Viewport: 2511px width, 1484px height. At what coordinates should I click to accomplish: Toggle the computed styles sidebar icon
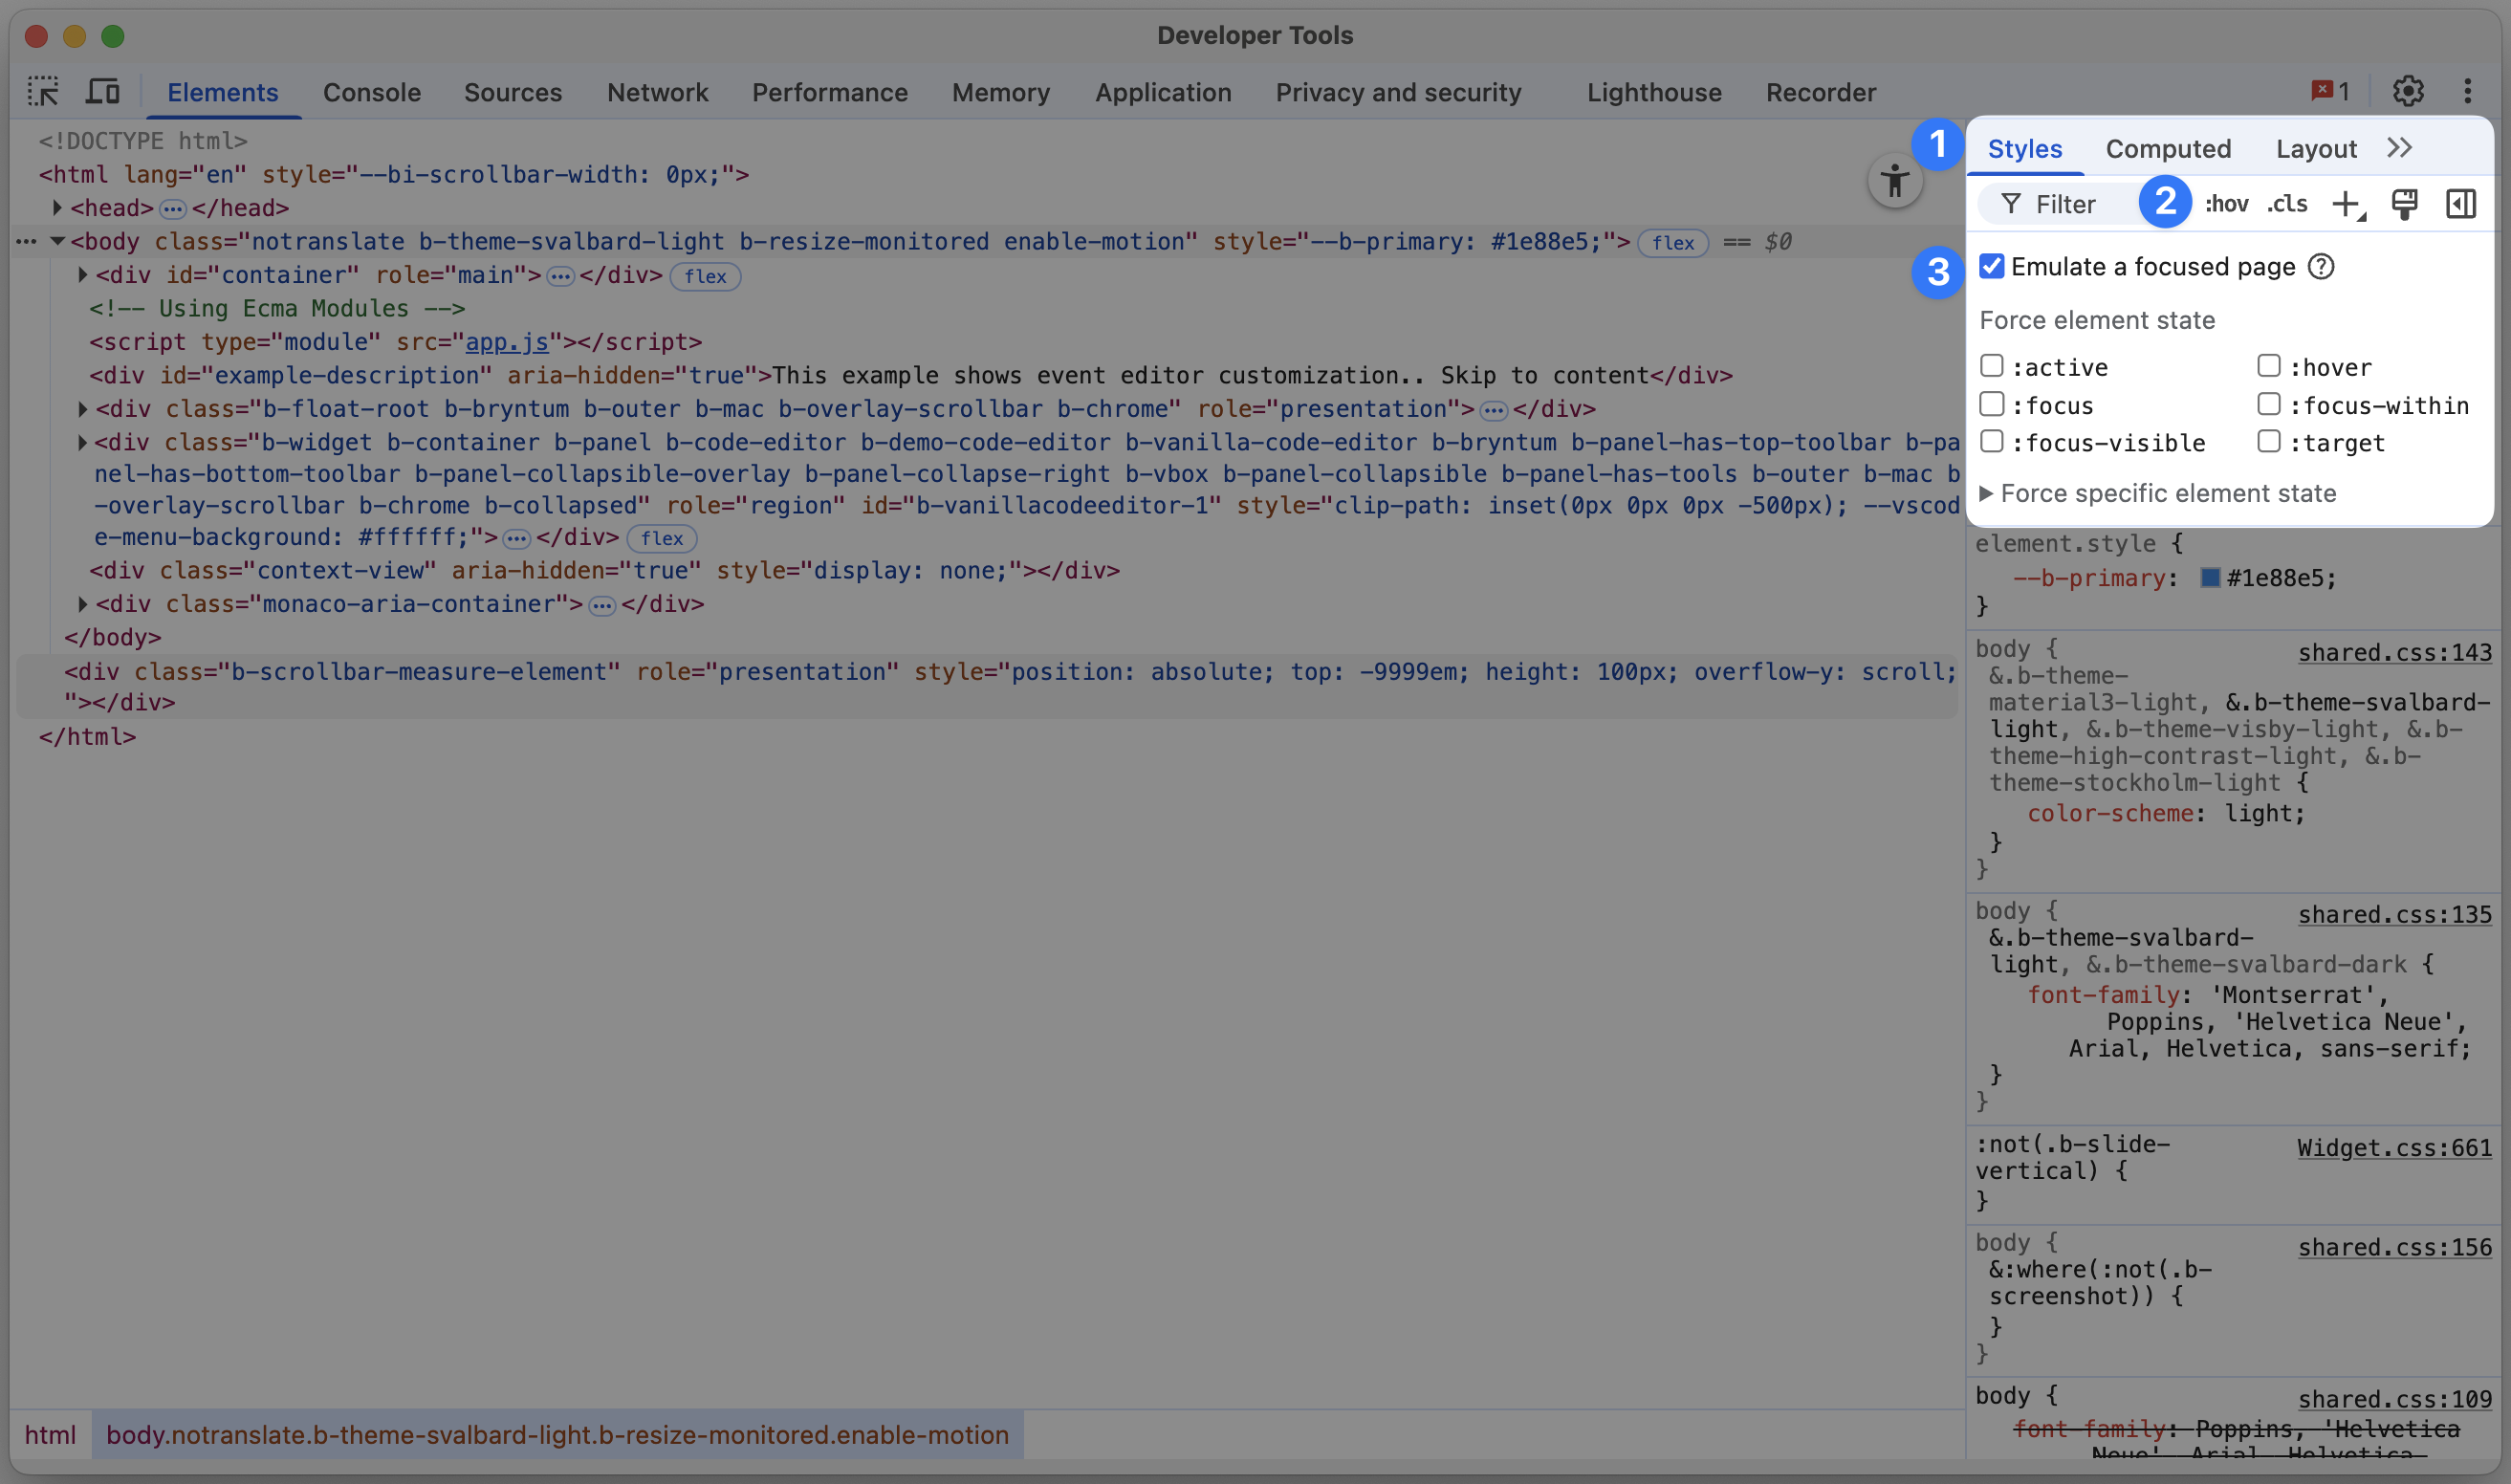pos(2460,205)
